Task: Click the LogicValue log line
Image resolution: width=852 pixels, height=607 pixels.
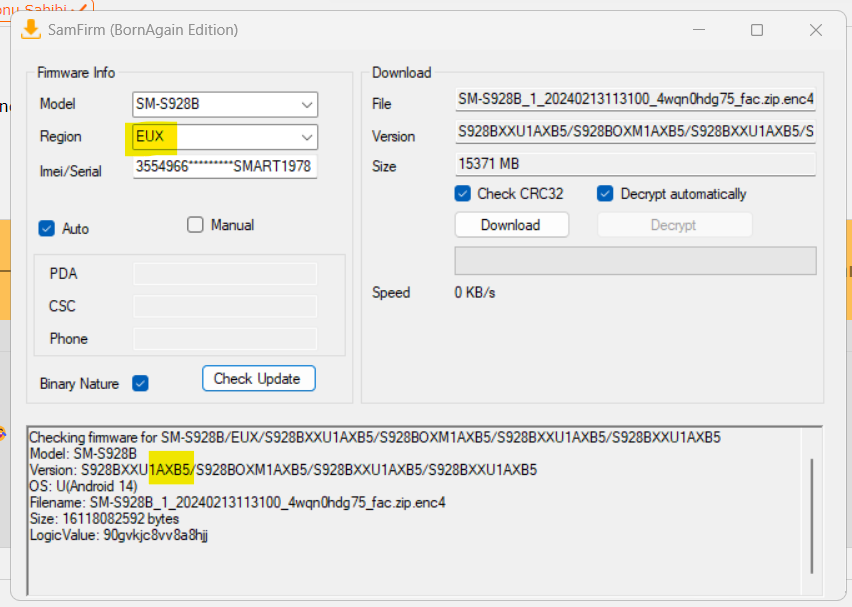Action: click(118, 535)
